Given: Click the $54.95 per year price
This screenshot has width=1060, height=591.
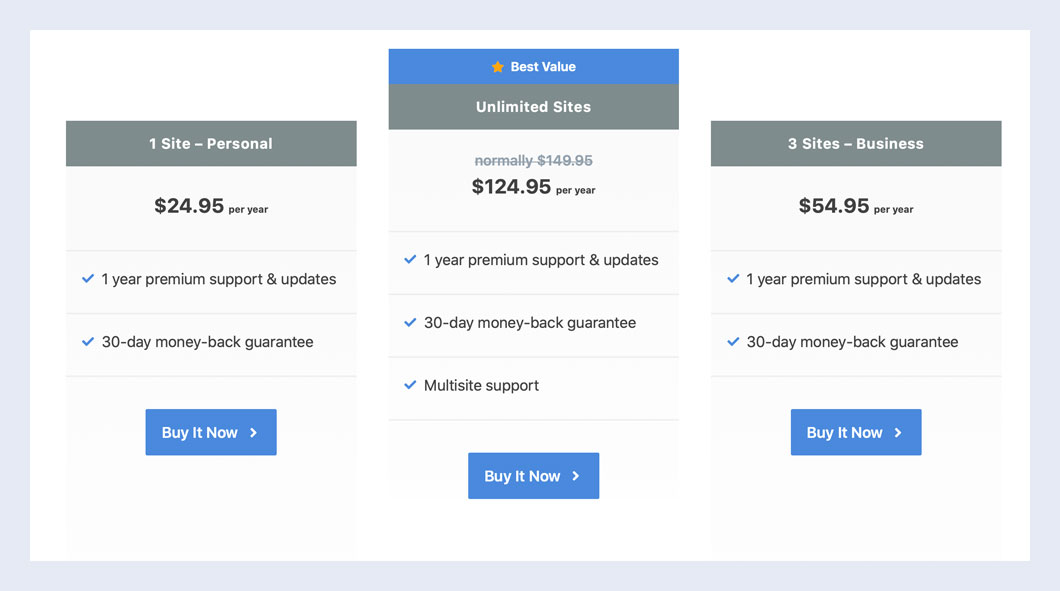Looking at the screenshot, I should pos(856,206).
